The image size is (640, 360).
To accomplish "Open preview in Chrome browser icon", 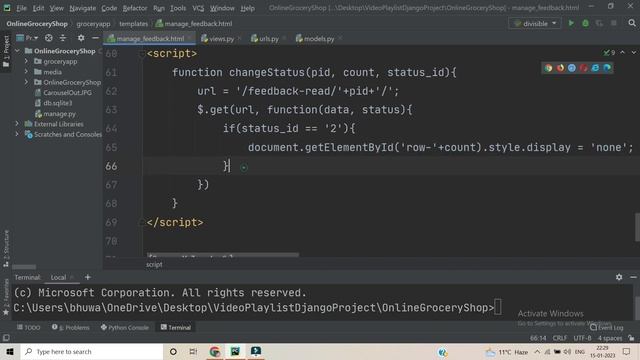I will (x=548, y=68).
